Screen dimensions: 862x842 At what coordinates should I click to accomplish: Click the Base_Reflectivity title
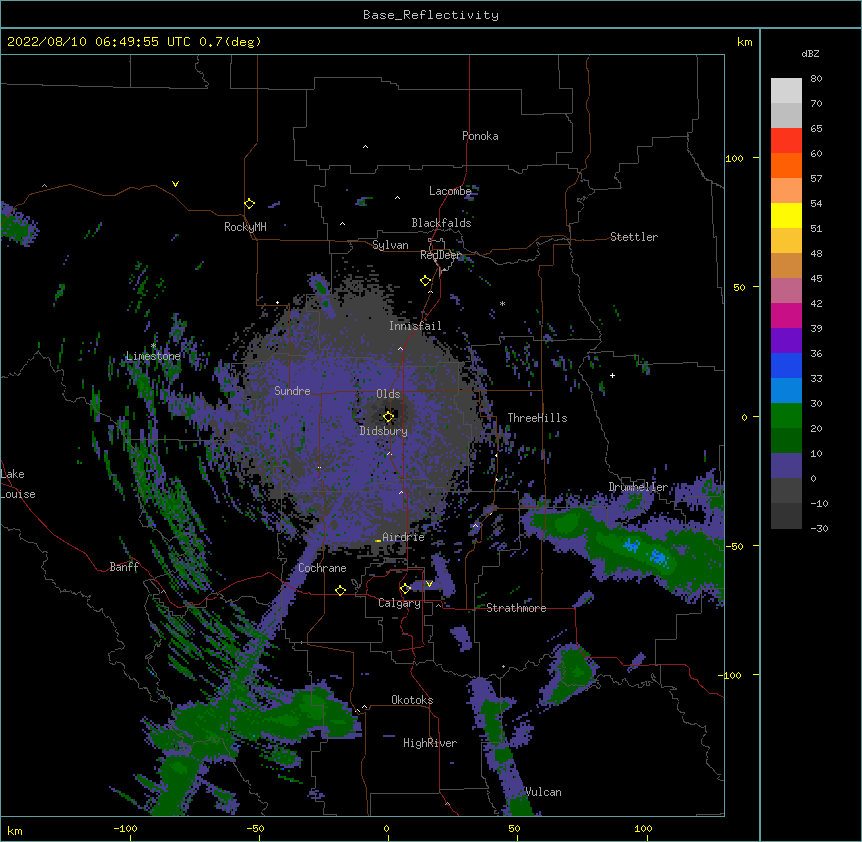[431, 15]
